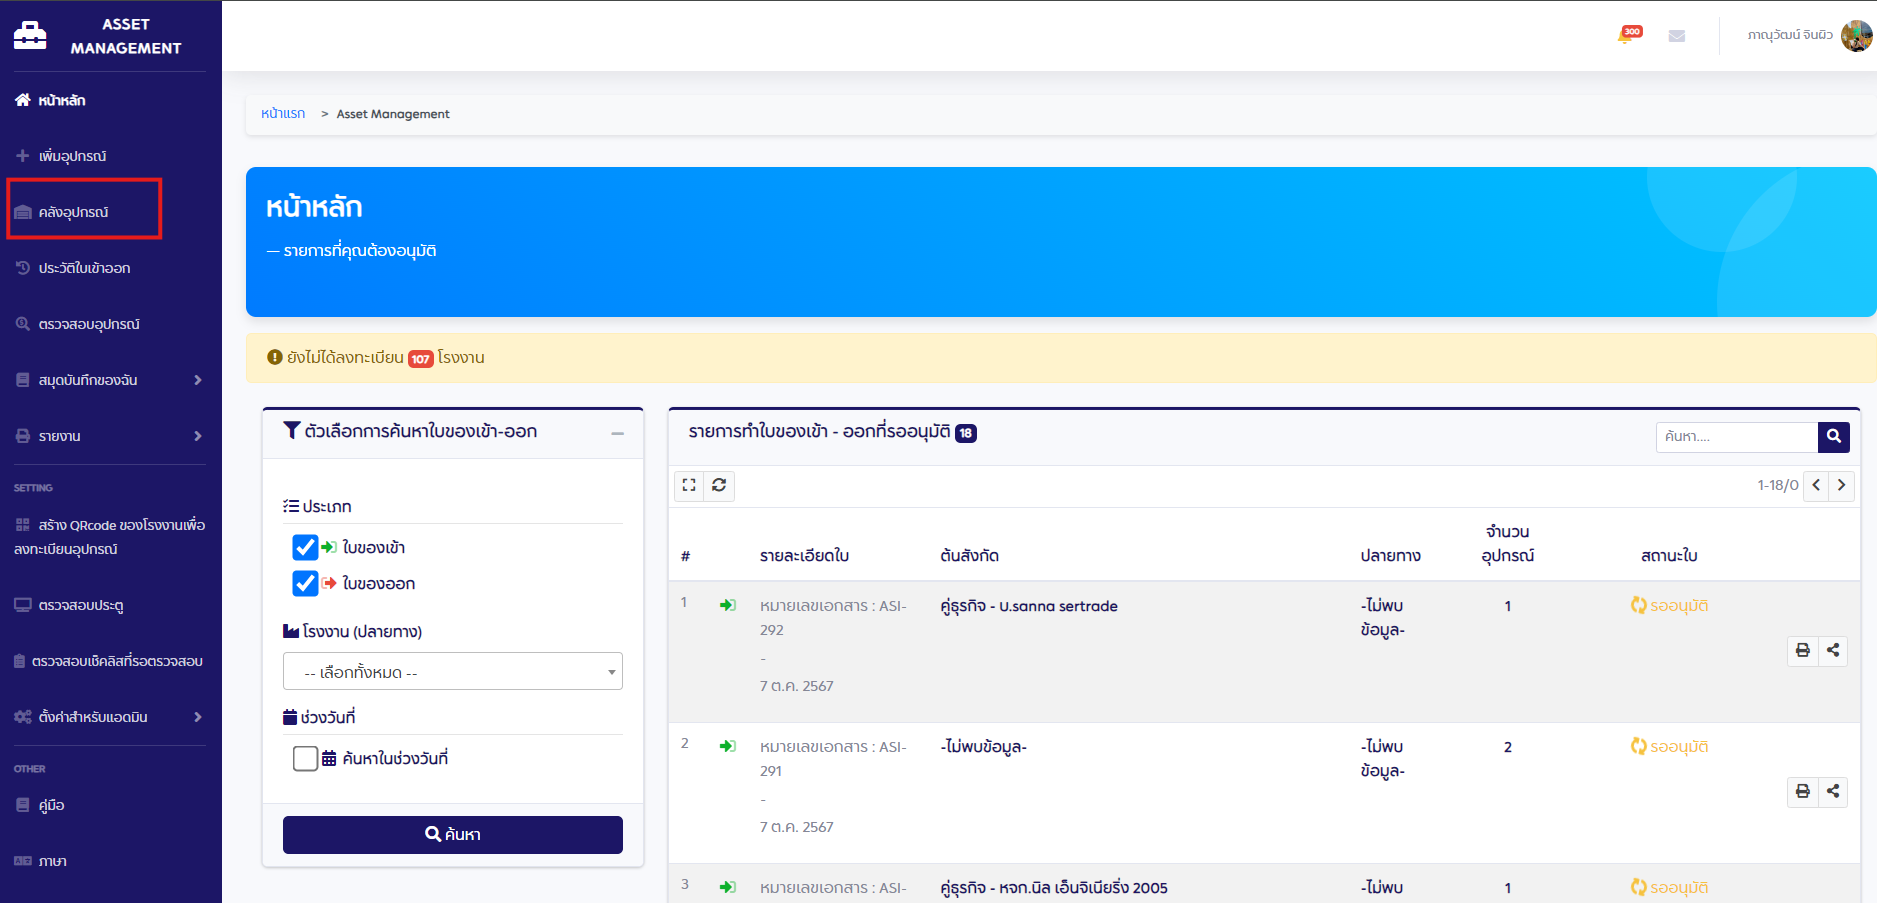Screen dimensions: 1877x903
Task: Open the โรงงาน (ปลายทาง) dropdown
Action: [453, 671]
